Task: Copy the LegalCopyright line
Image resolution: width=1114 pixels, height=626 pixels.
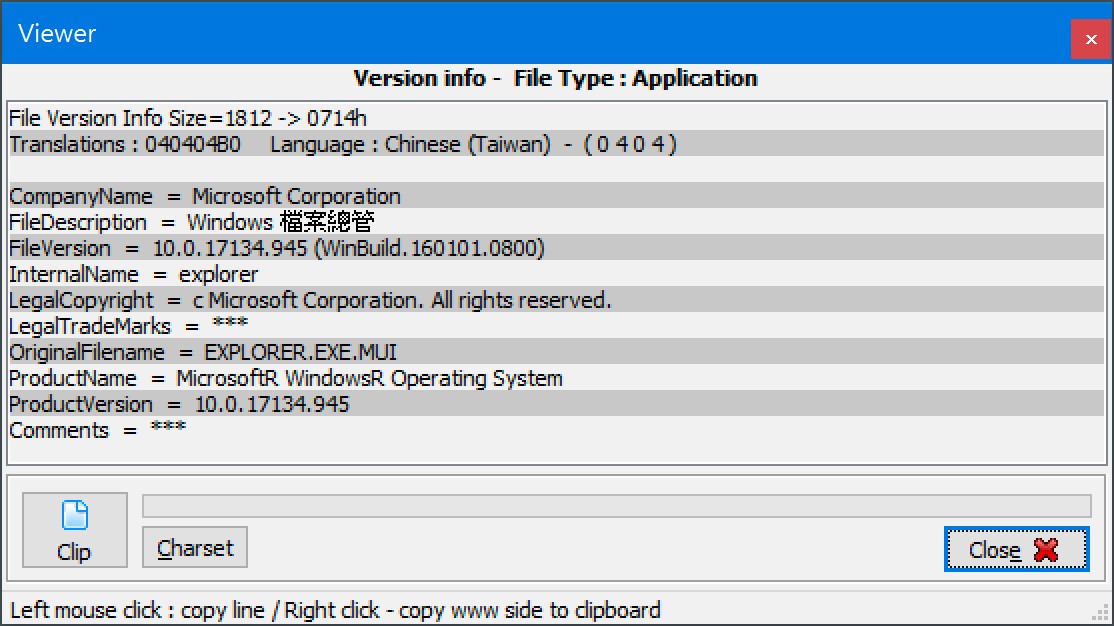Action: point(557,300)
